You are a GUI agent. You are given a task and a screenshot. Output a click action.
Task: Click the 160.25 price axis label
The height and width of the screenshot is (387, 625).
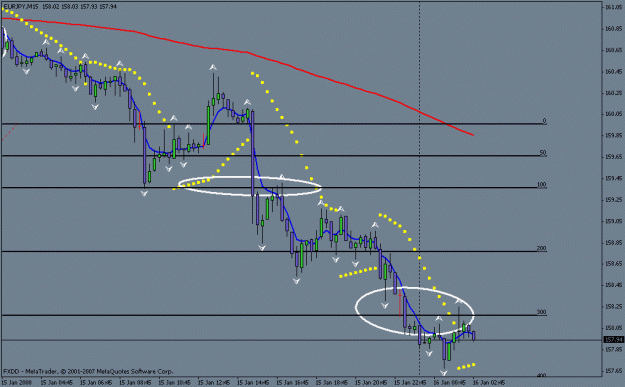tap(614, 93)
